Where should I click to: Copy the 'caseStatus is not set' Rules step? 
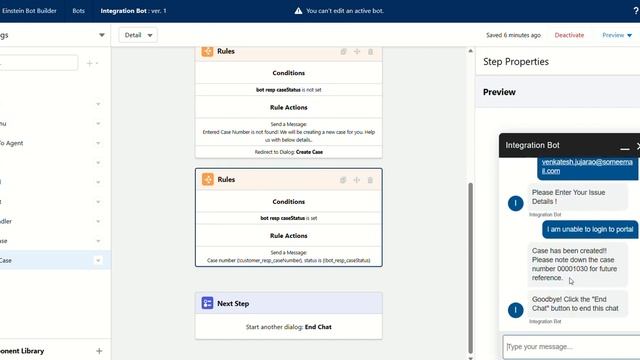click(x=343, y=51)
